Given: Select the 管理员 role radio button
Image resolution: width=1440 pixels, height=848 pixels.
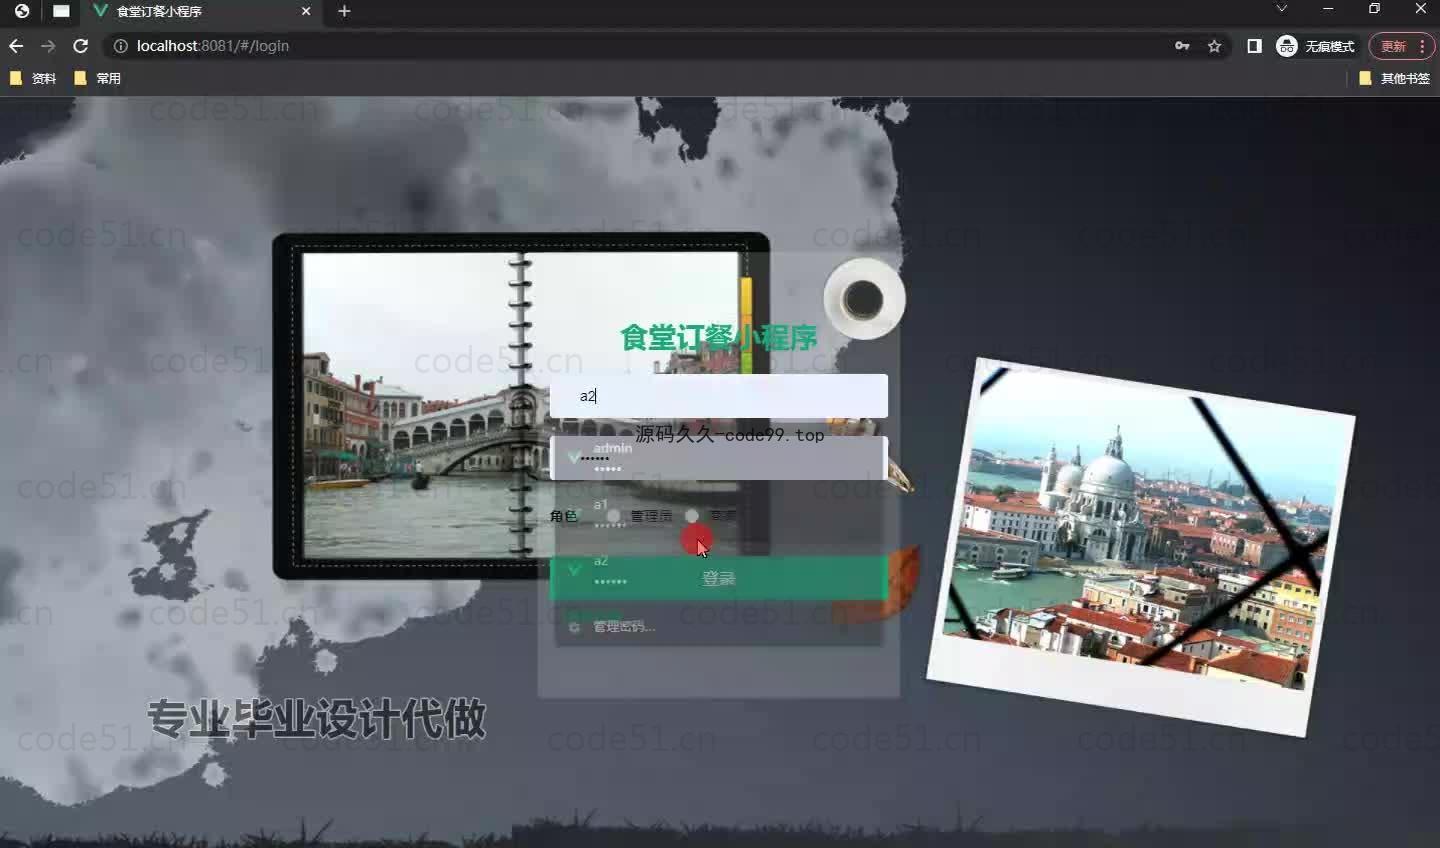Looking at the screenshot, I should [x=613, y=516].
